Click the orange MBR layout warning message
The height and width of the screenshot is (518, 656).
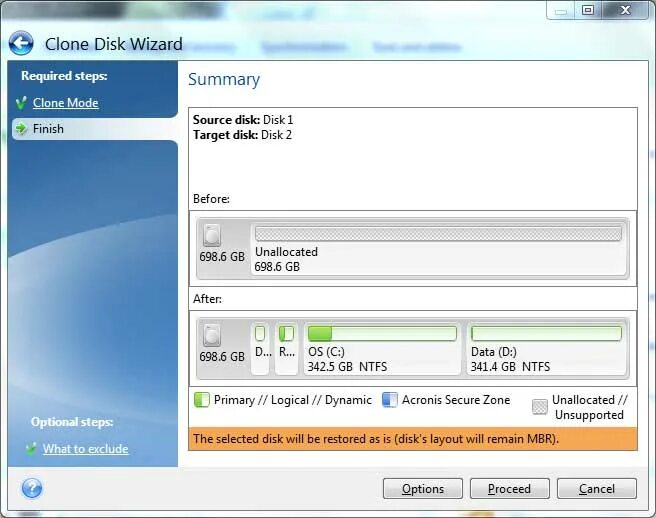coord(413,439)
